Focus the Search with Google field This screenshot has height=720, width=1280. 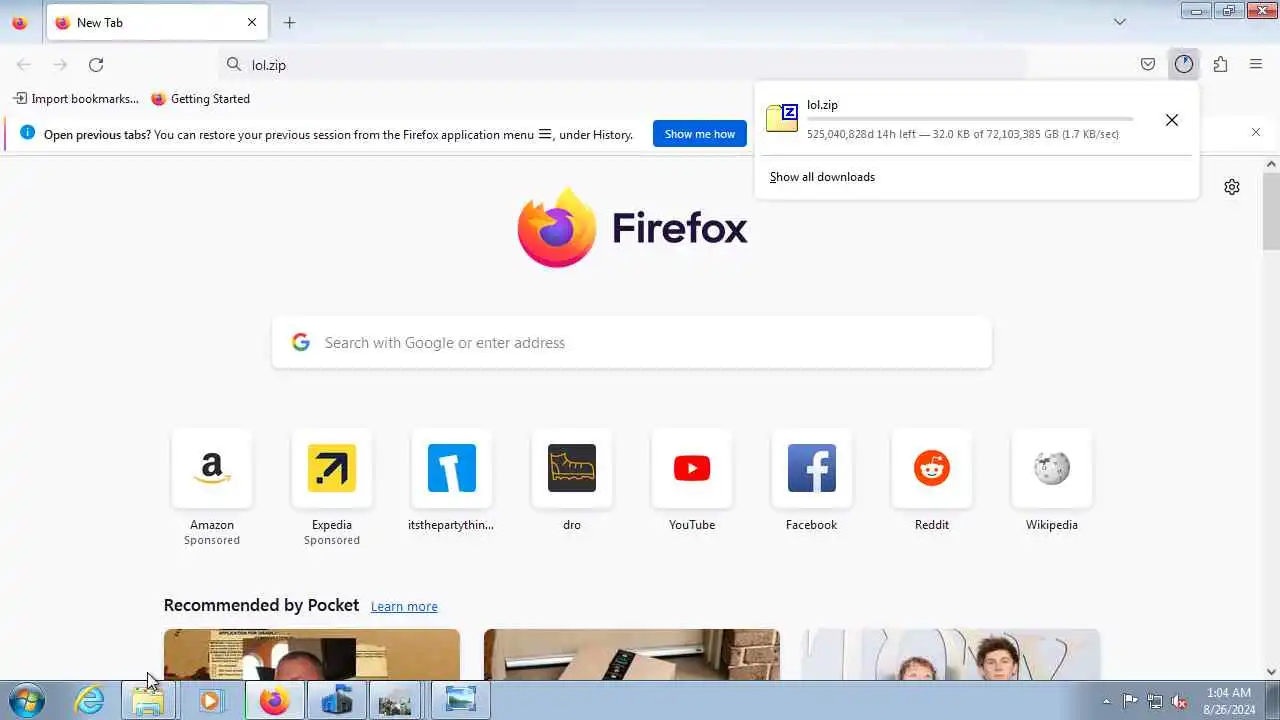coord(632,343)
